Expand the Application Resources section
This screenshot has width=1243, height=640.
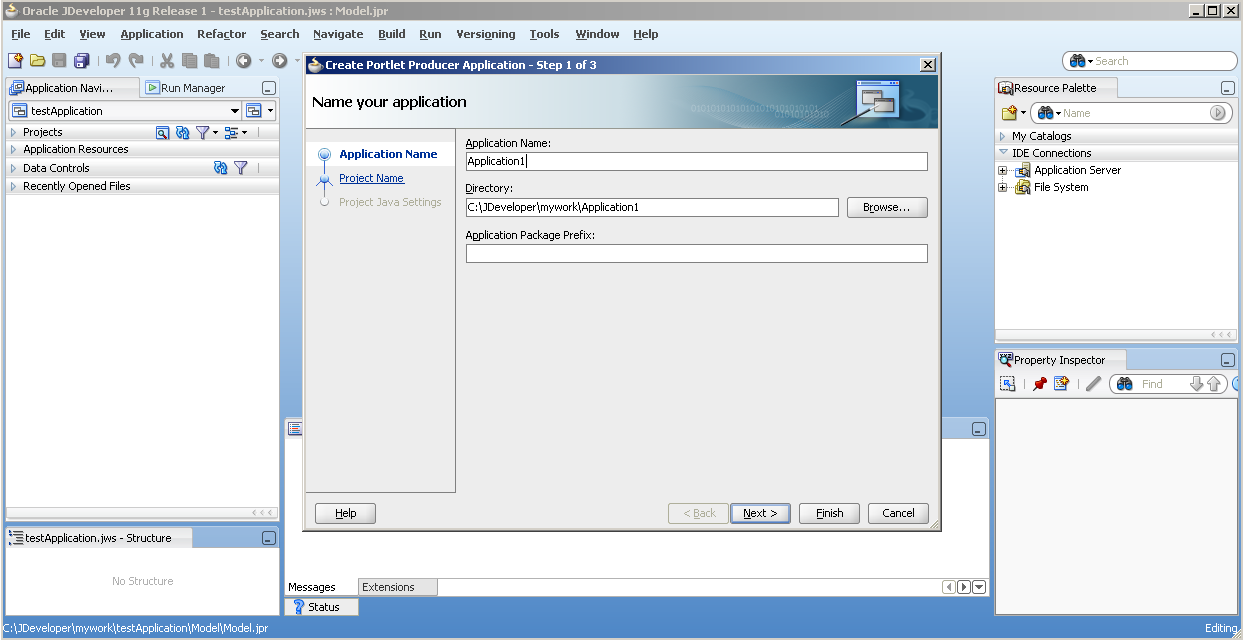coord(13,149)
